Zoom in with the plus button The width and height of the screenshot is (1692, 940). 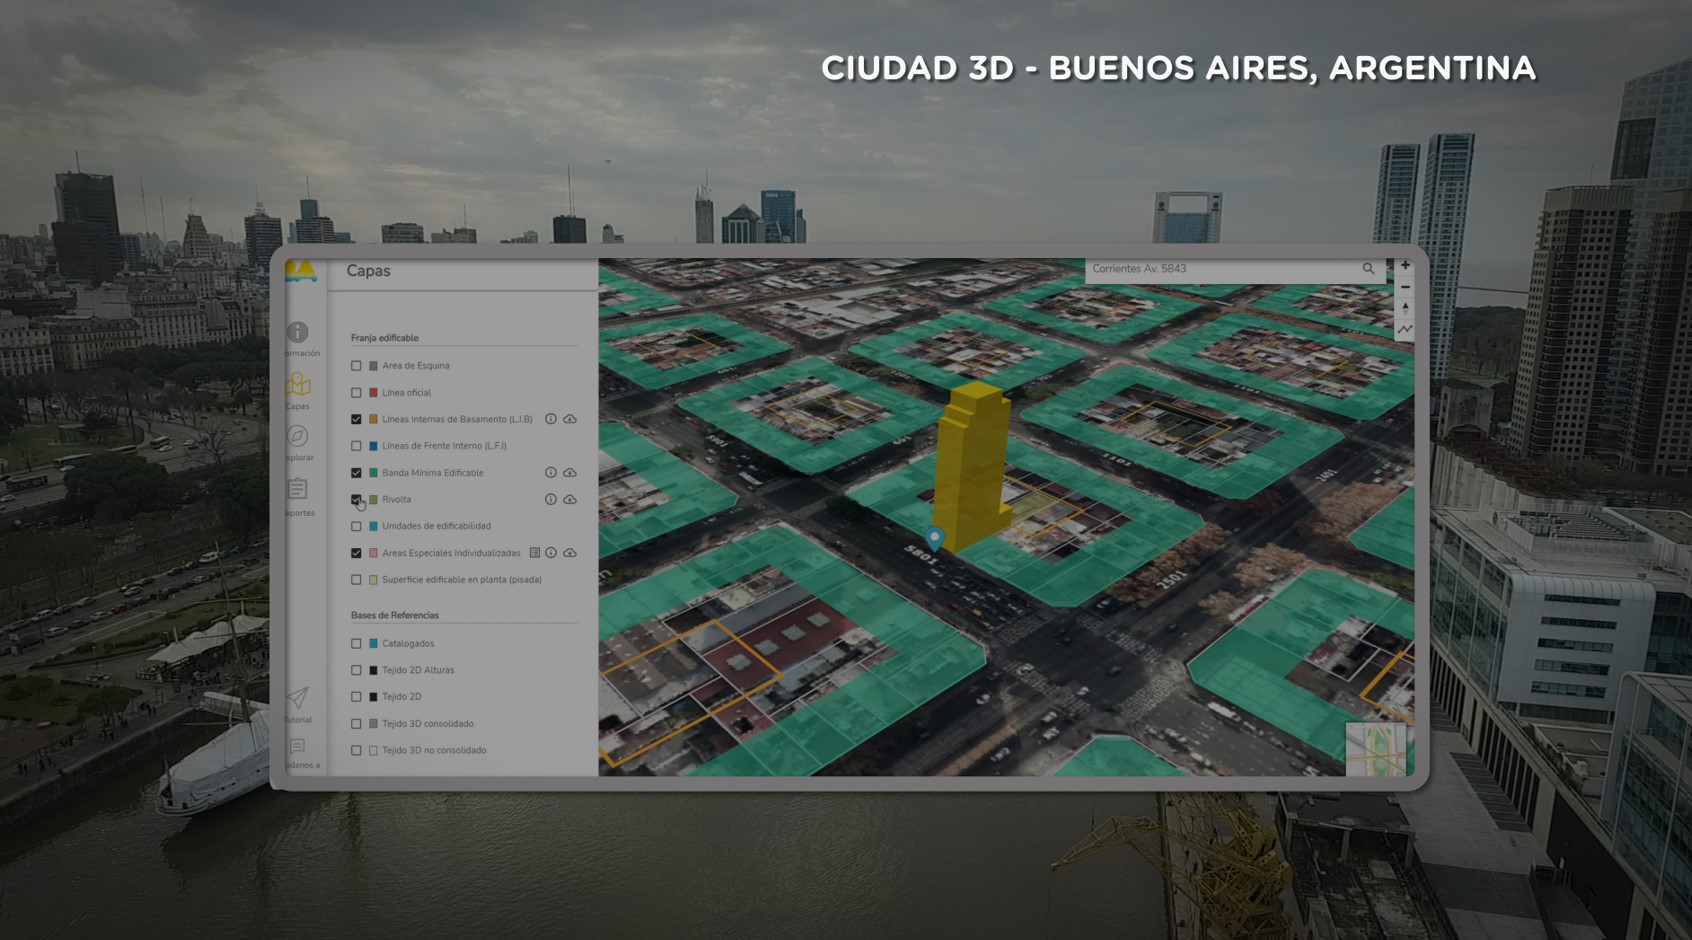1405,266
